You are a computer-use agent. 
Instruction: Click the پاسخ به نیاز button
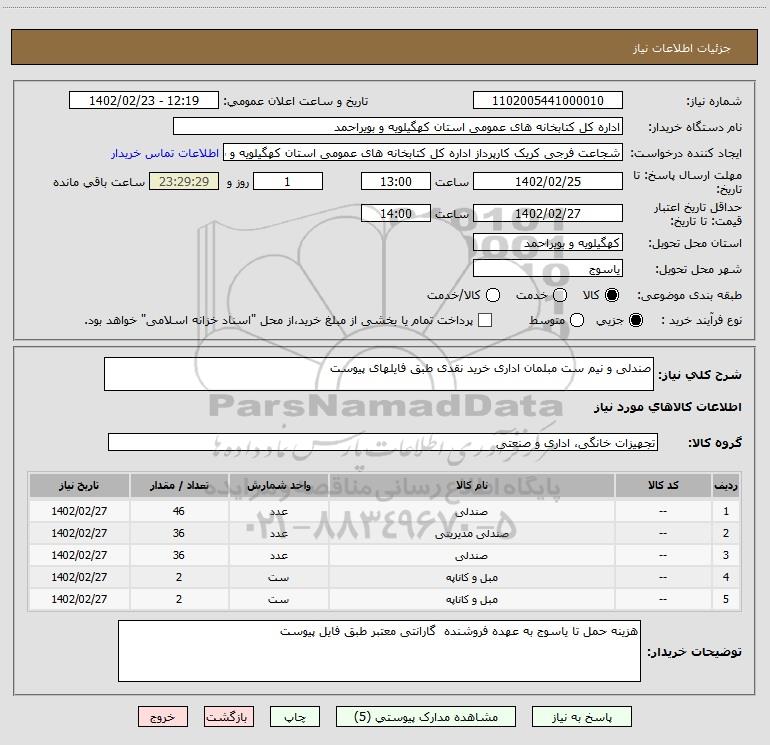[x=582, y=717]
